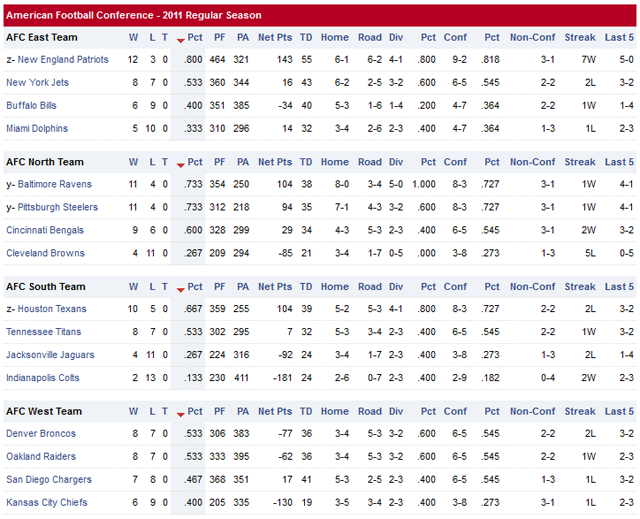This screenshot has height=519, width=640.
Task: Click the Patriots 7W streak value
Action: click(589, 60)
